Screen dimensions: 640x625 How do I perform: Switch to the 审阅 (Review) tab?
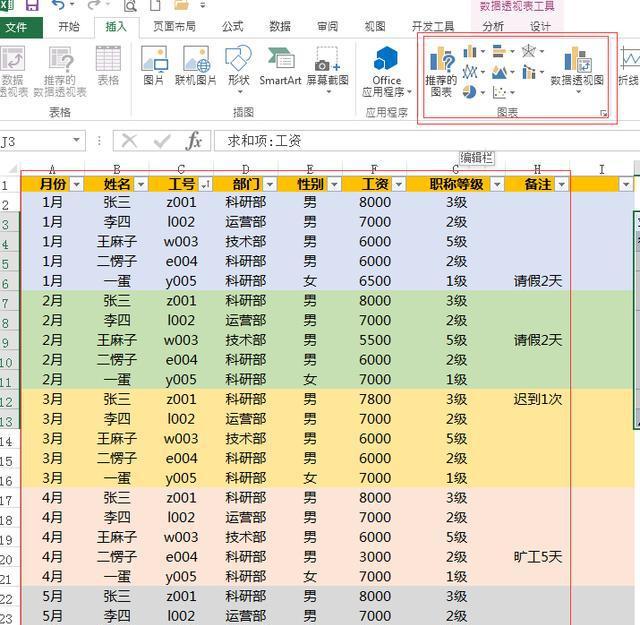pos(327,27)
